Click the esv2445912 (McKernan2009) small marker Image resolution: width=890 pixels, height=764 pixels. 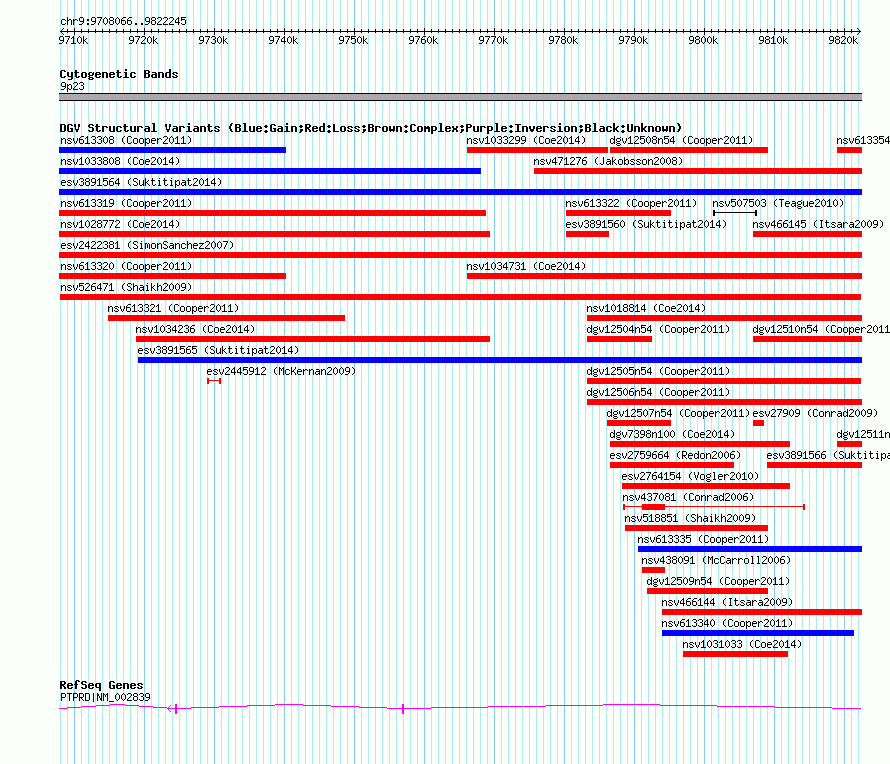[x=214, y=381]
